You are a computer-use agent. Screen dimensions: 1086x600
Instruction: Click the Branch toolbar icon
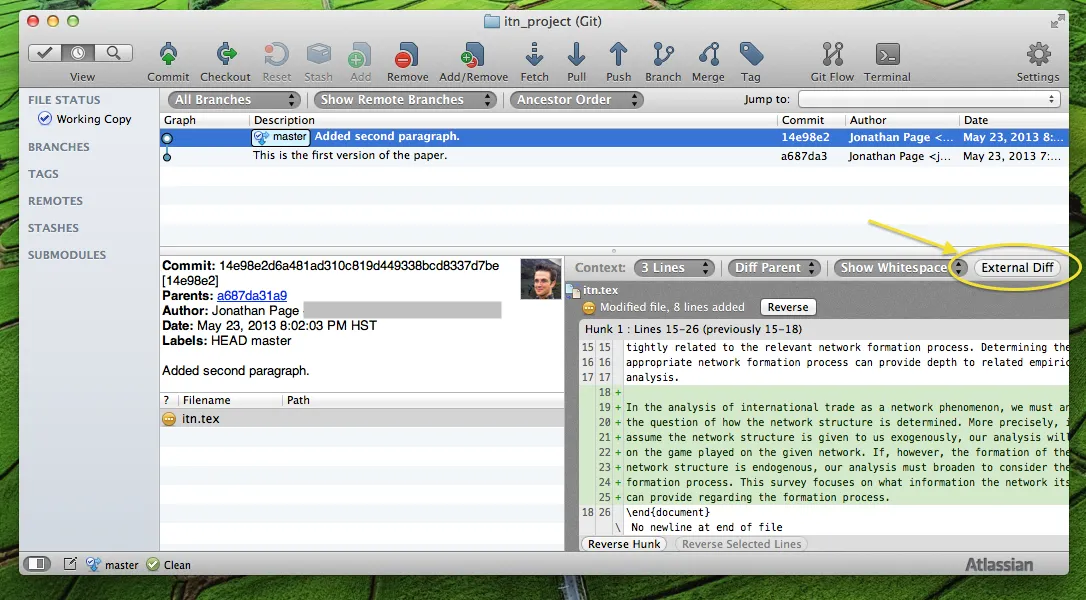click(662, 55)
